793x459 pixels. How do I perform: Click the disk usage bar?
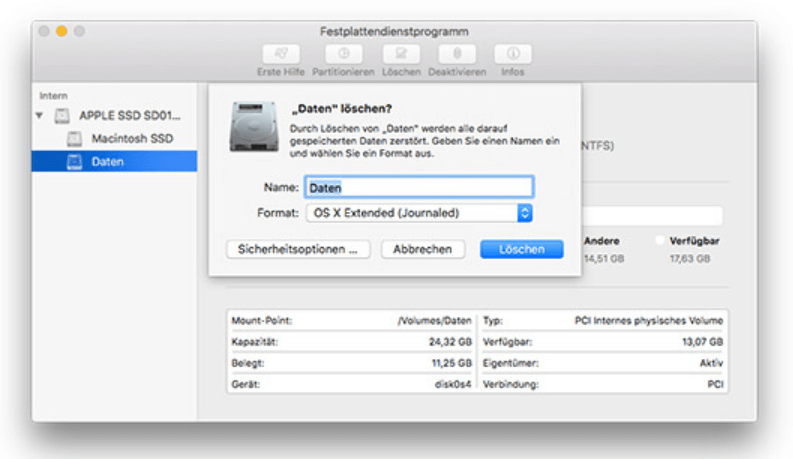pyautogui.click(x=652, y=216)
